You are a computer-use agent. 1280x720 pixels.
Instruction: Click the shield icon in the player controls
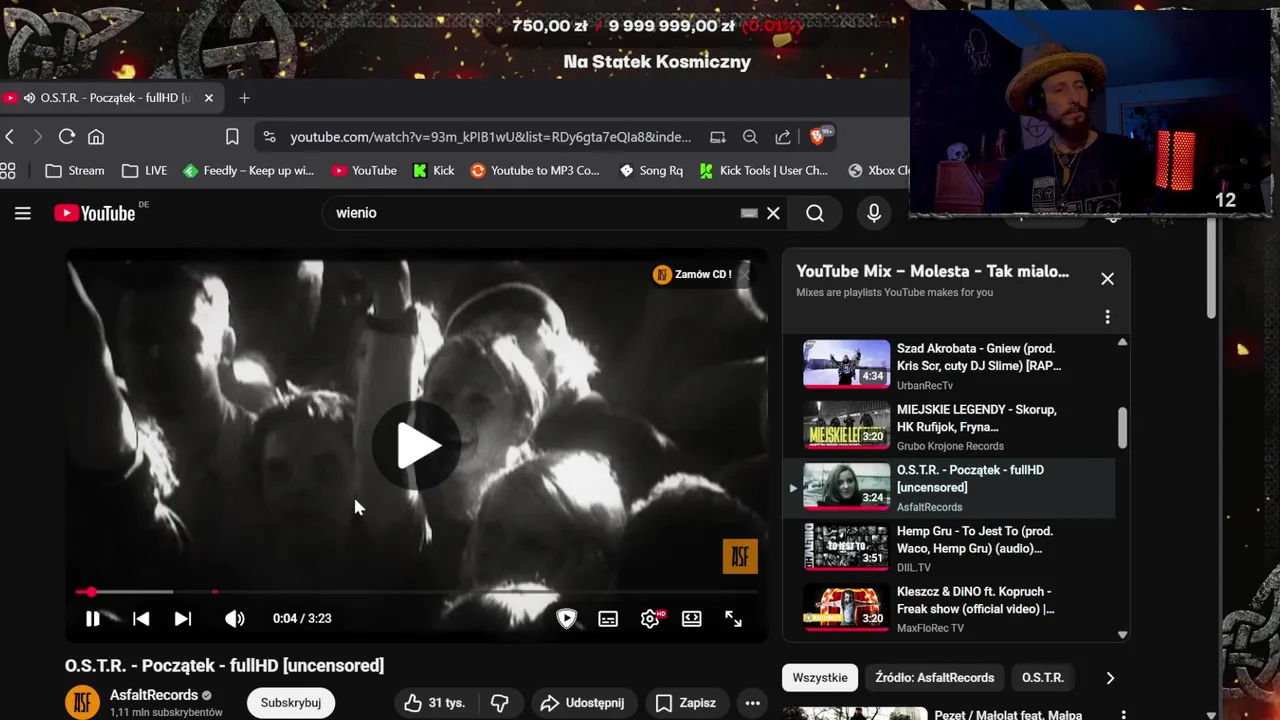click(566, 619)
